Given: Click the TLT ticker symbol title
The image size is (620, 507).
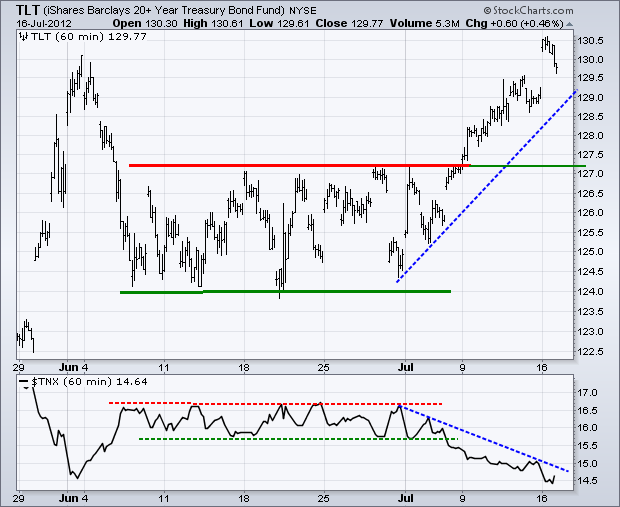Looking at the screenshot, I should [28, 9].
